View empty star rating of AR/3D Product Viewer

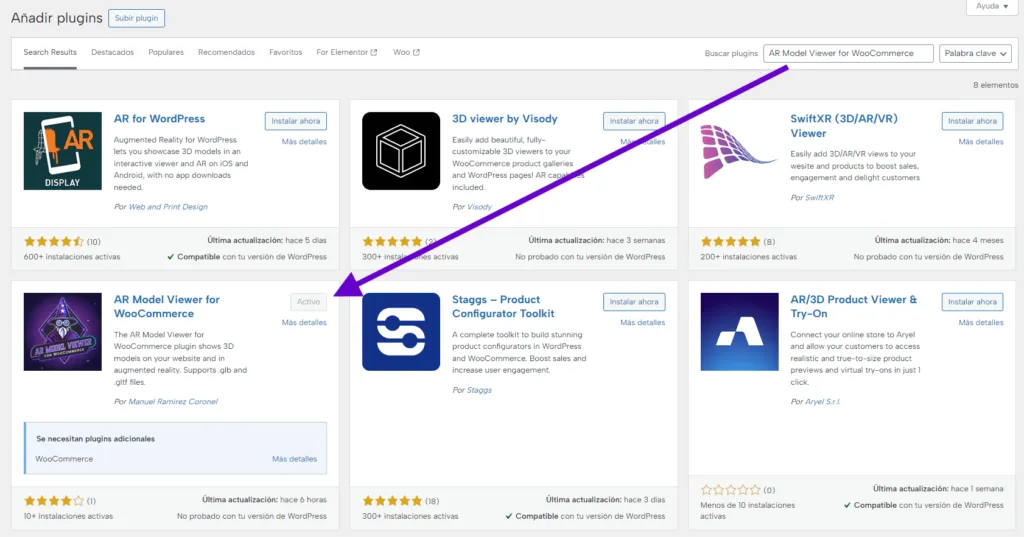pyautogui.click(x=731, y=490)
